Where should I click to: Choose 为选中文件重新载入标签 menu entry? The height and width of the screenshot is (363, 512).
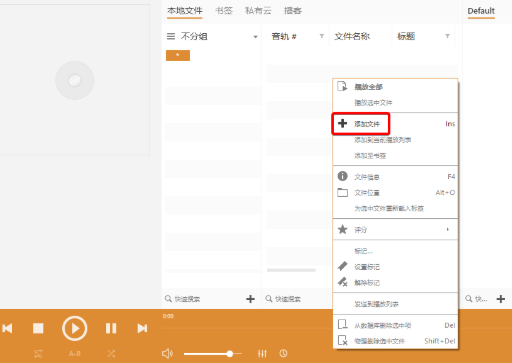(x=389, y=209)
